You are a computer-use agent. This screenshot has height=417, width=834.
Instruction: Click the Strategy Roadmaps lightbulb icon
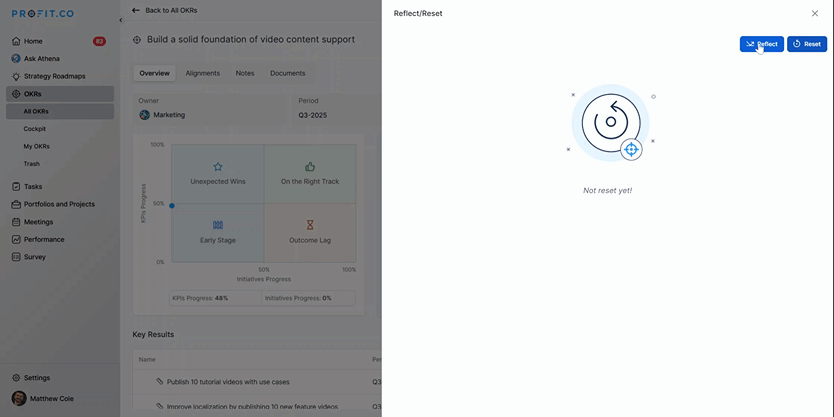click(16, 76)
